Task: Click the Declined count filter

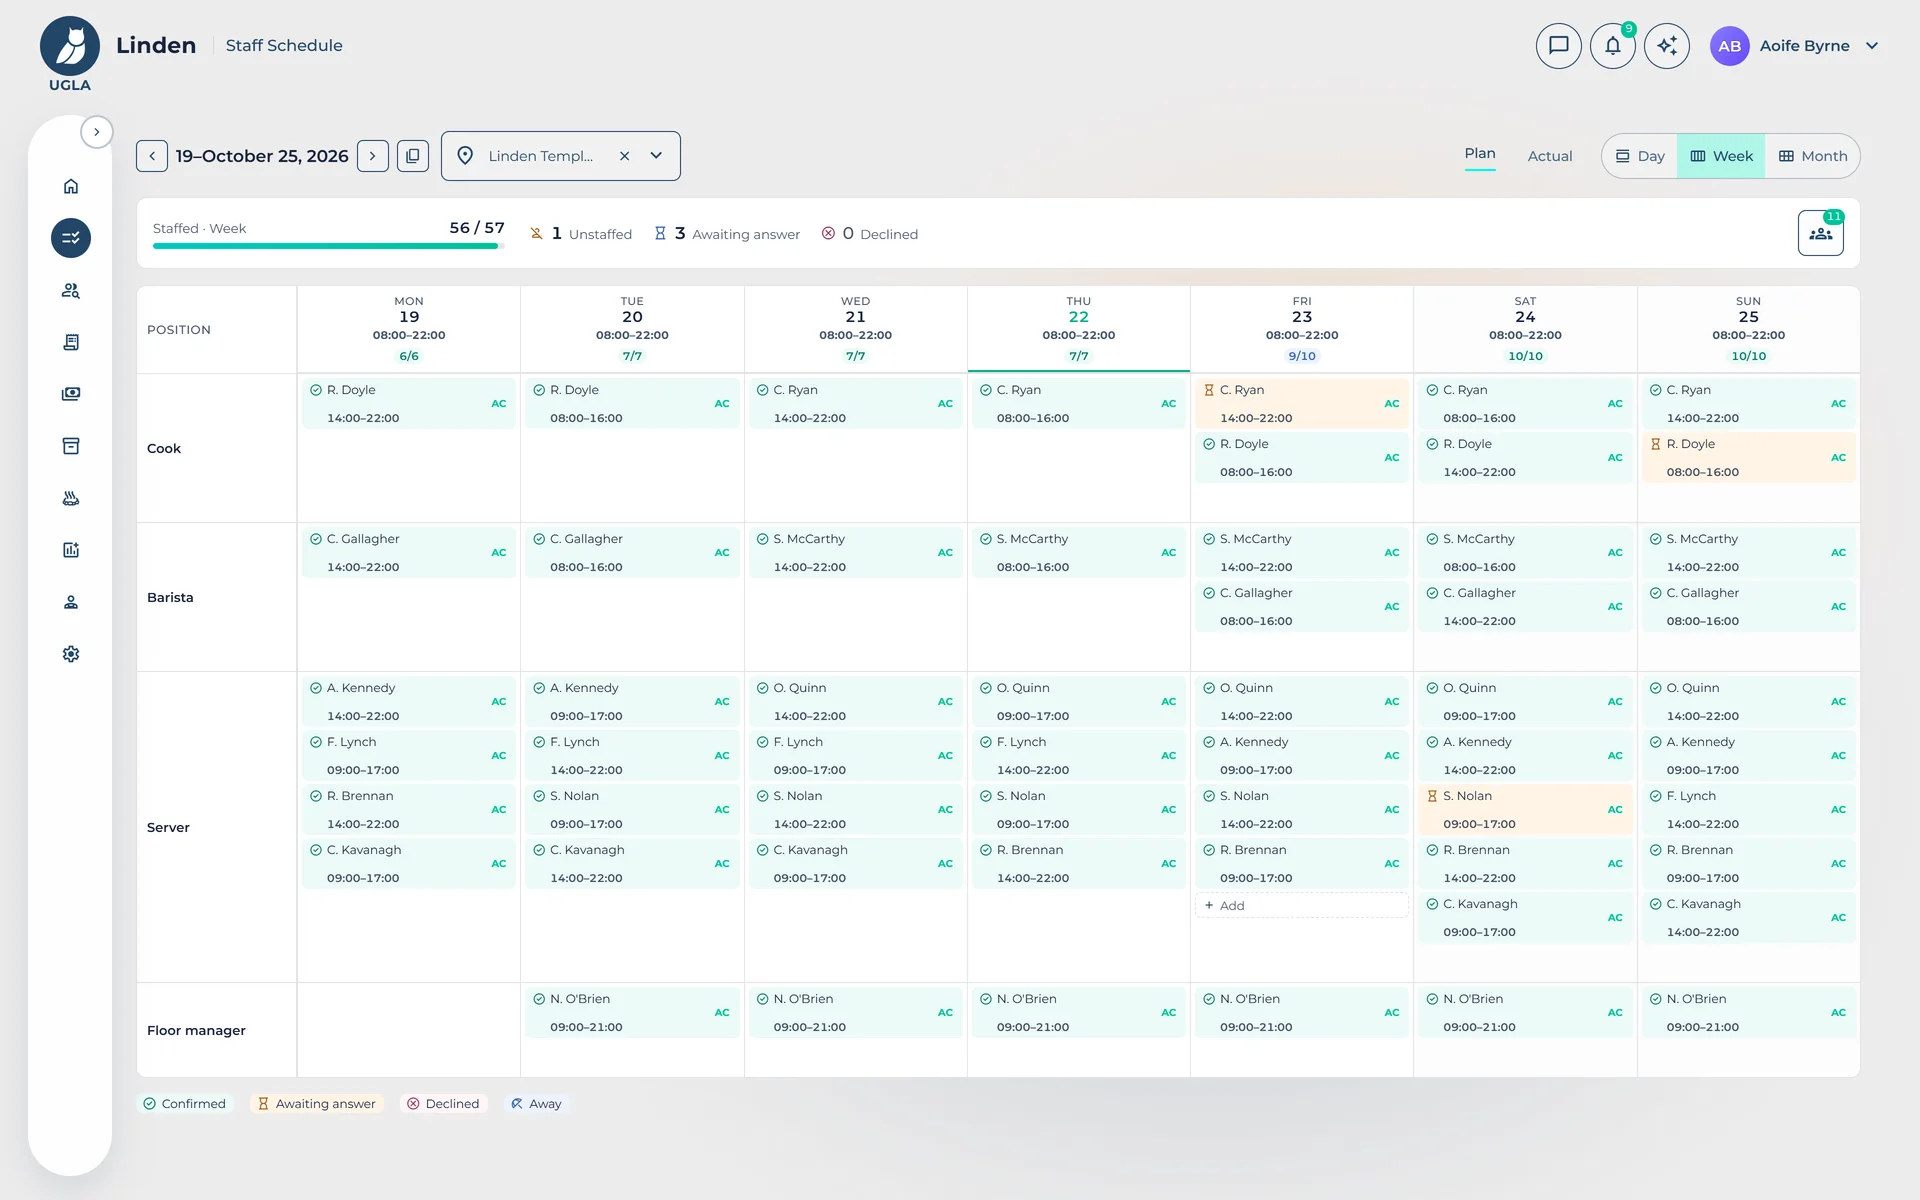Action: click(x=869, y=233)
